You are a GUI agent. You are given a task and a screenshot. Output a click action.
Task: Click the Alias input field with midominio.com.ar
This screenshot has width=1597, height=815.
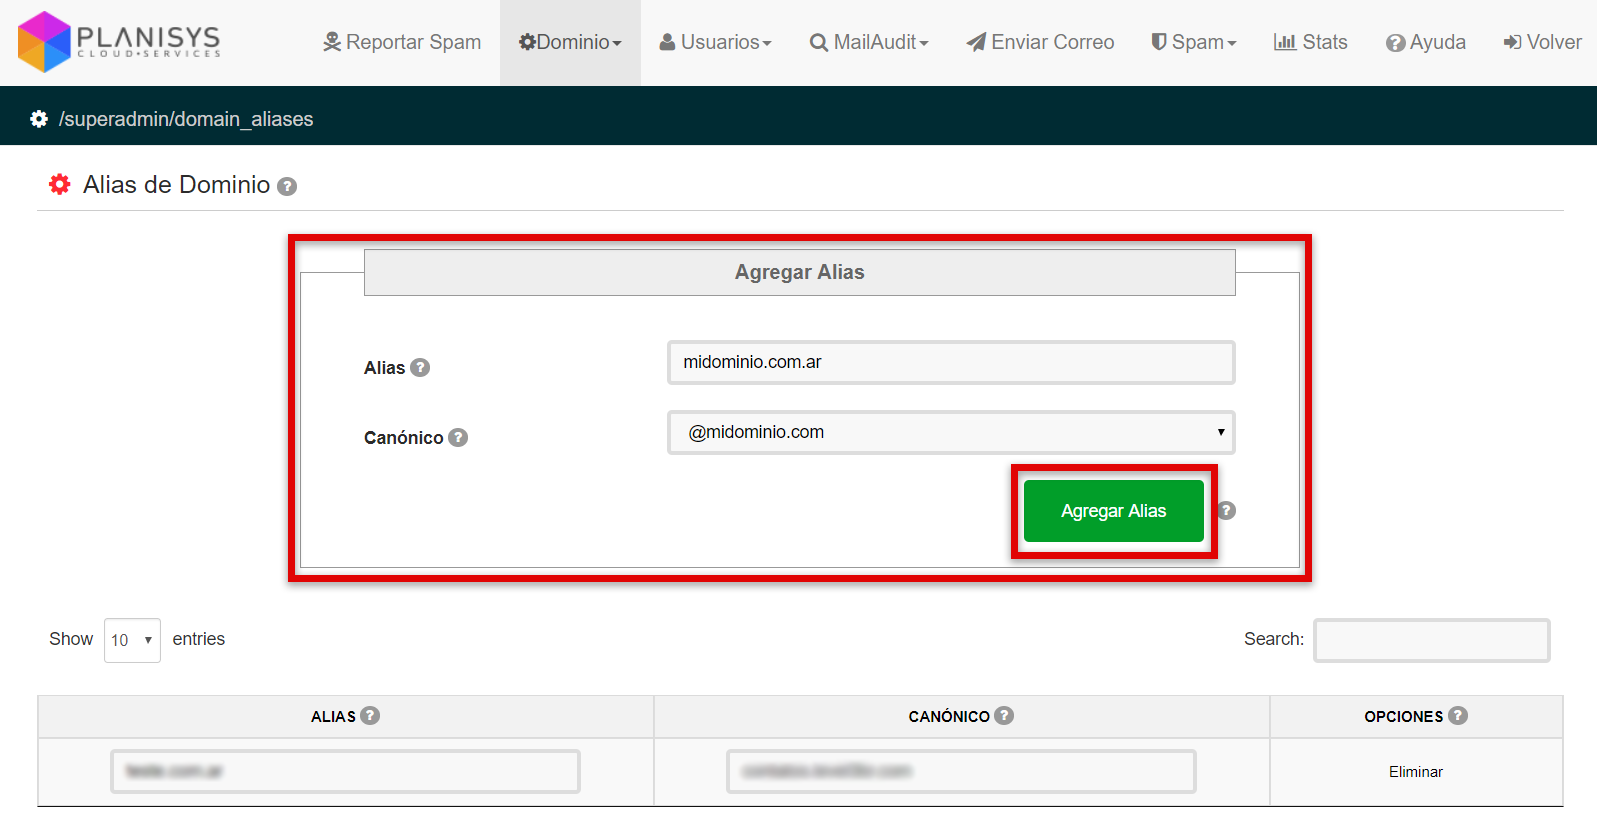(x=951, y=362)
